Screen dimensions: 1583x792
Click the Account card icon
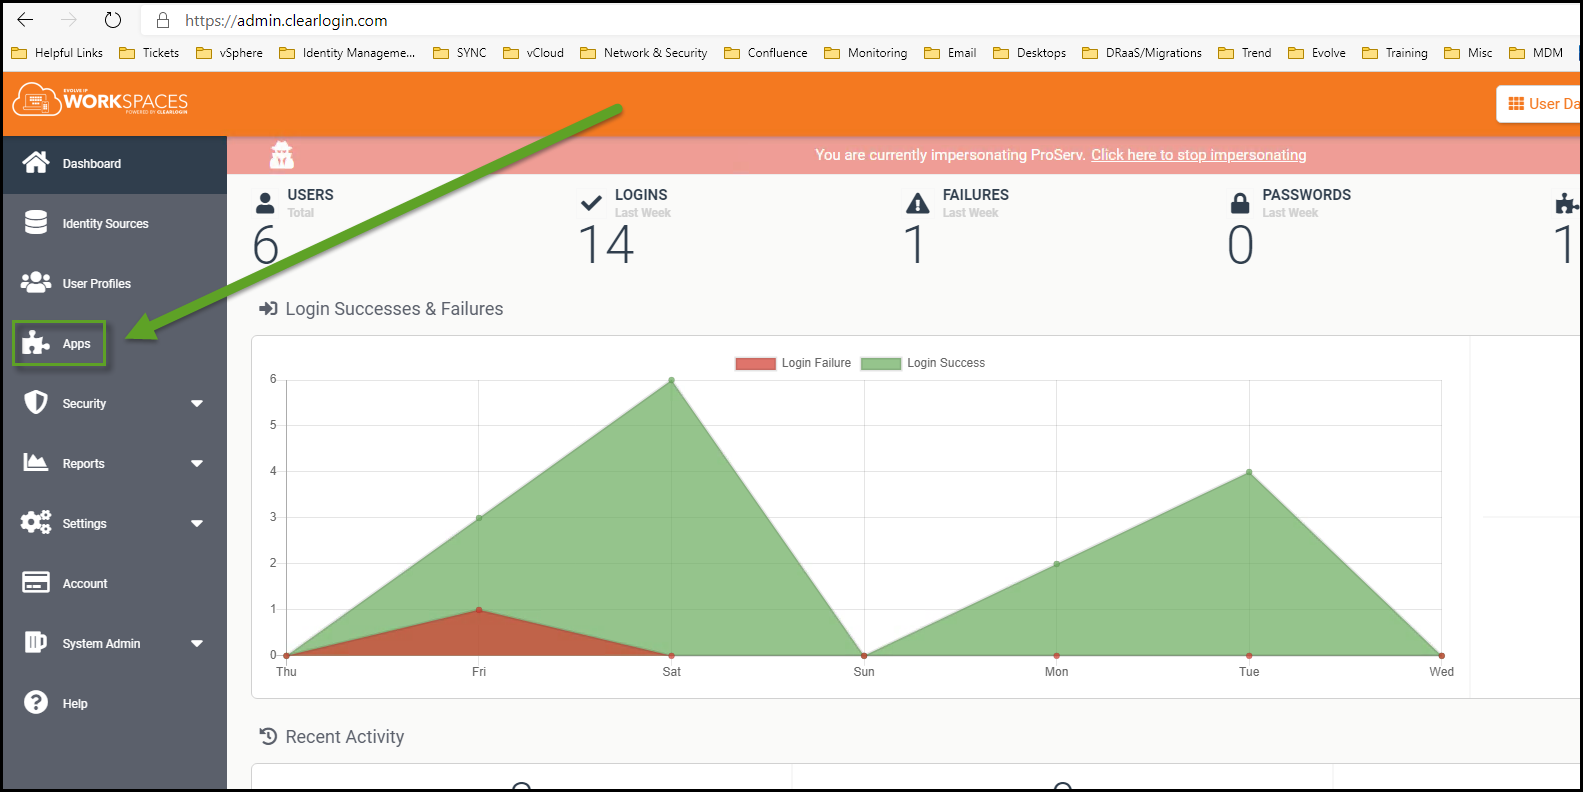(x=36, y=583)
